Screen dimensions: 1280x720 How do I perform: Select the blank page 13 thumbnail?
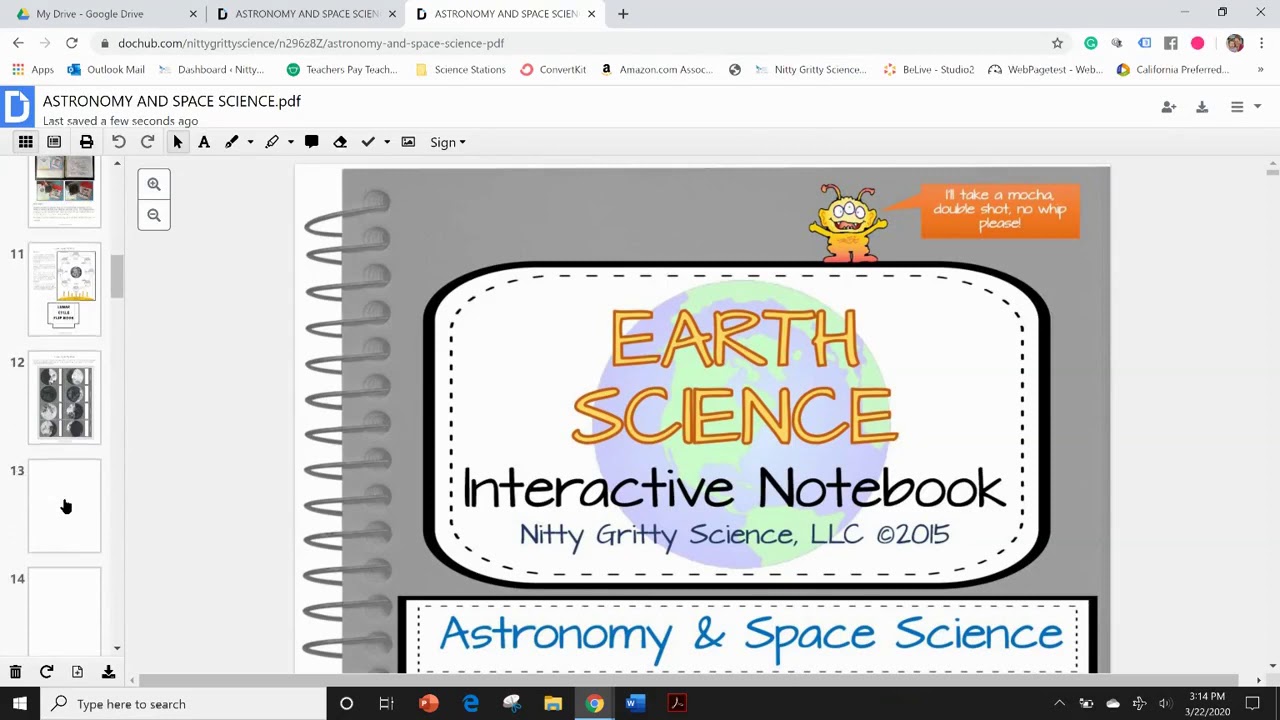(x=65, y=506)
